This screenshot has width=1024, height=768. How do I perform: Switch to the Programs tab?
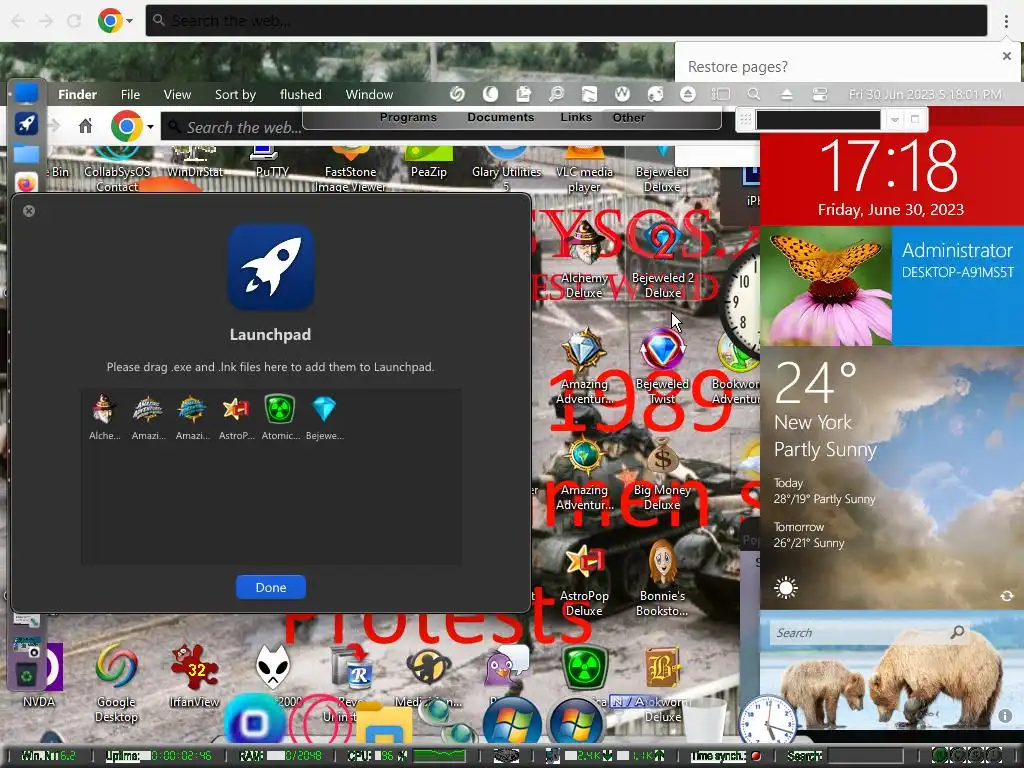click(x=408, y=118)
